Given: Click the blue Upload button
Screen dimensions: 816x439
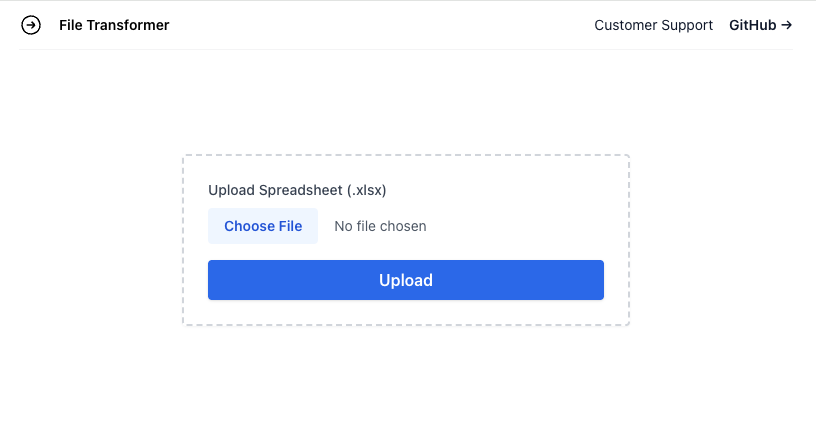Looking at the screenshot, I should point(406,280).
